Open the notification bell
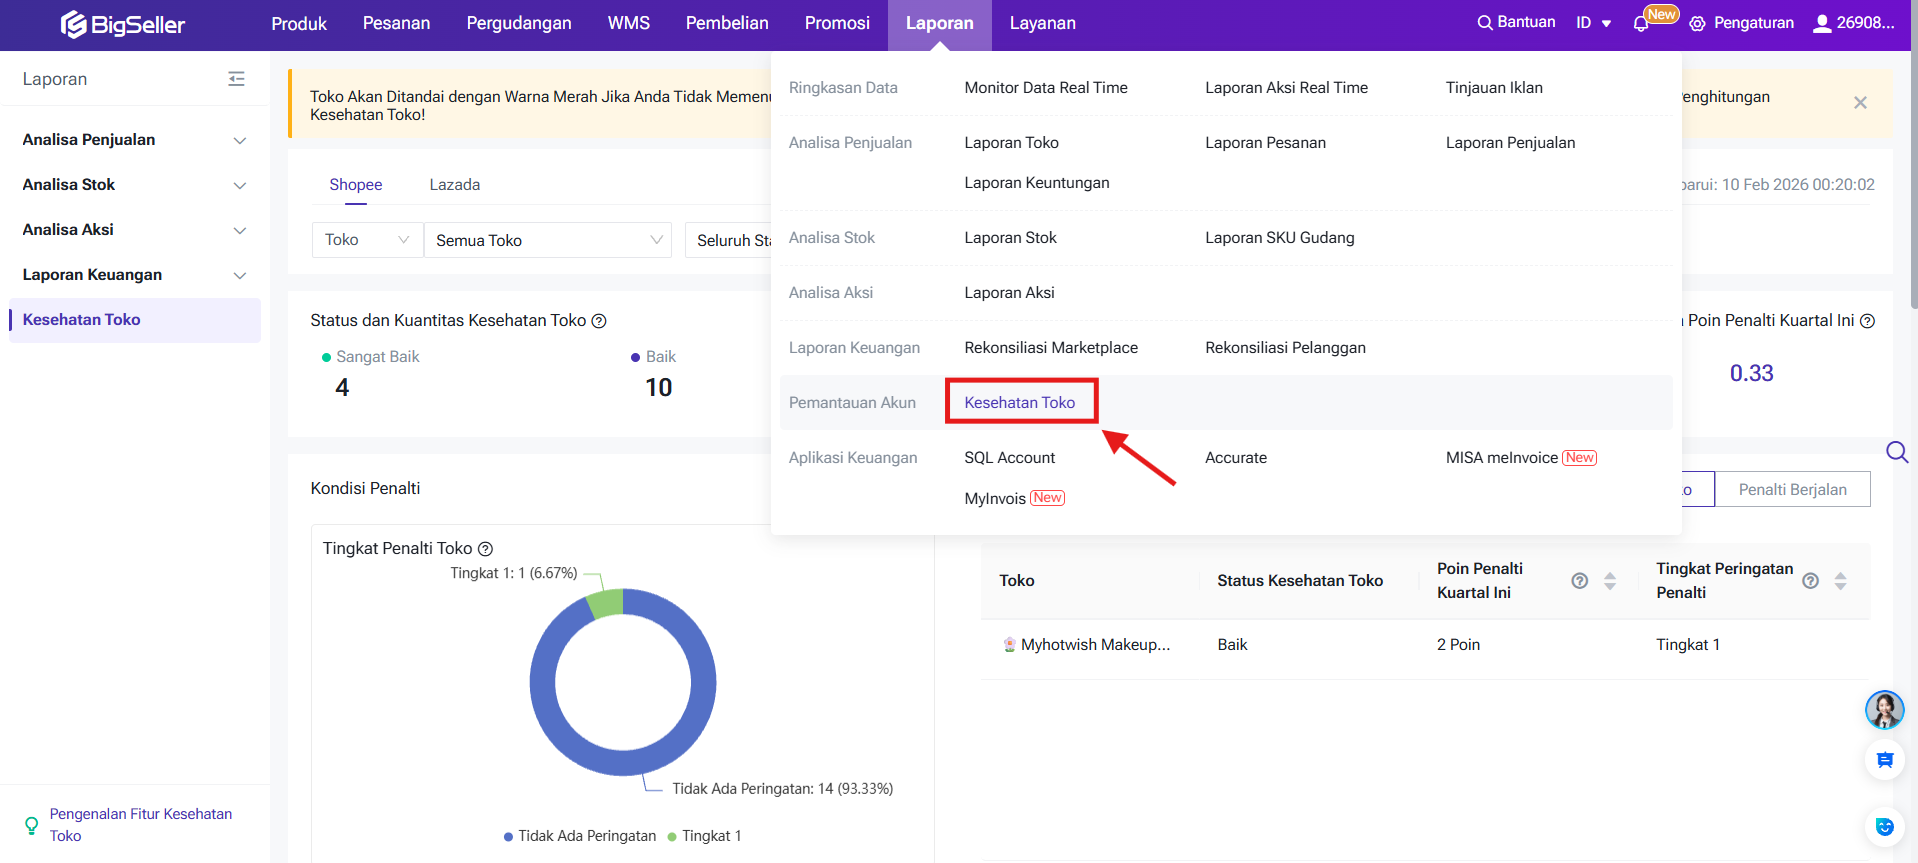Viewport: 1918px width, 863px height. tap(1640, 23)
